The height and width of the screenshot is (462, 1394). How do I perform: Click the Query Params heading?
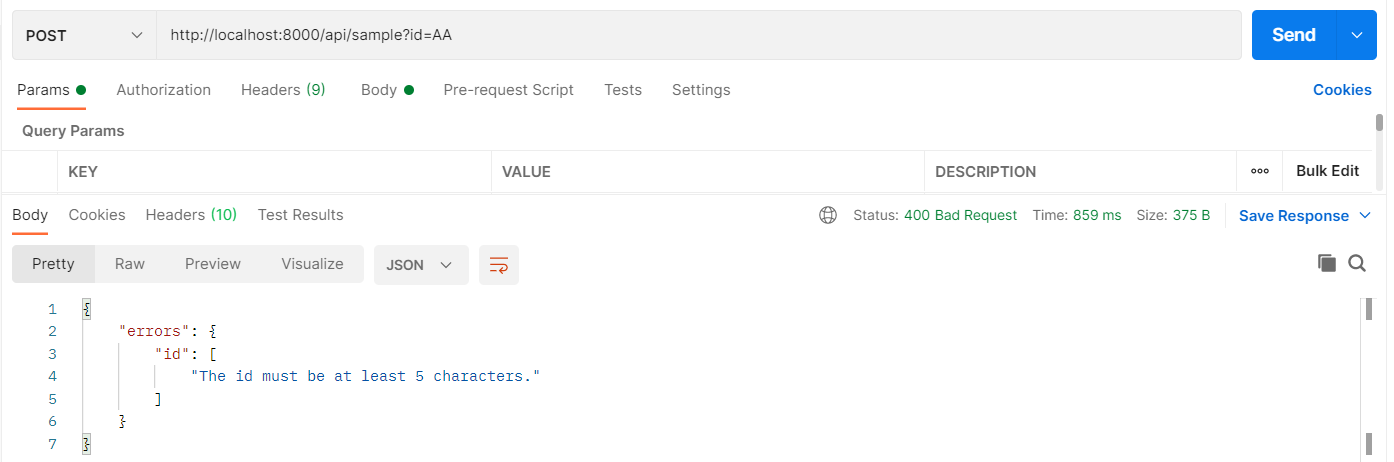click(x=73, y=131)
